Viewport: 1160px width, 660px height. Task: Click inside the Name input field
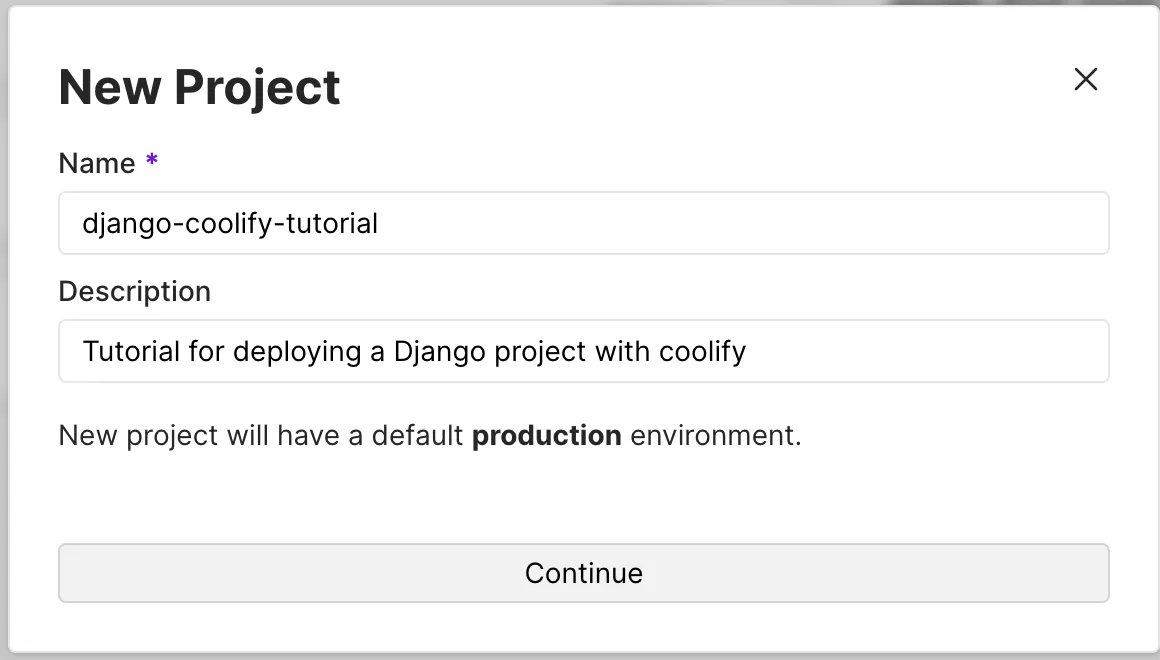583,223
